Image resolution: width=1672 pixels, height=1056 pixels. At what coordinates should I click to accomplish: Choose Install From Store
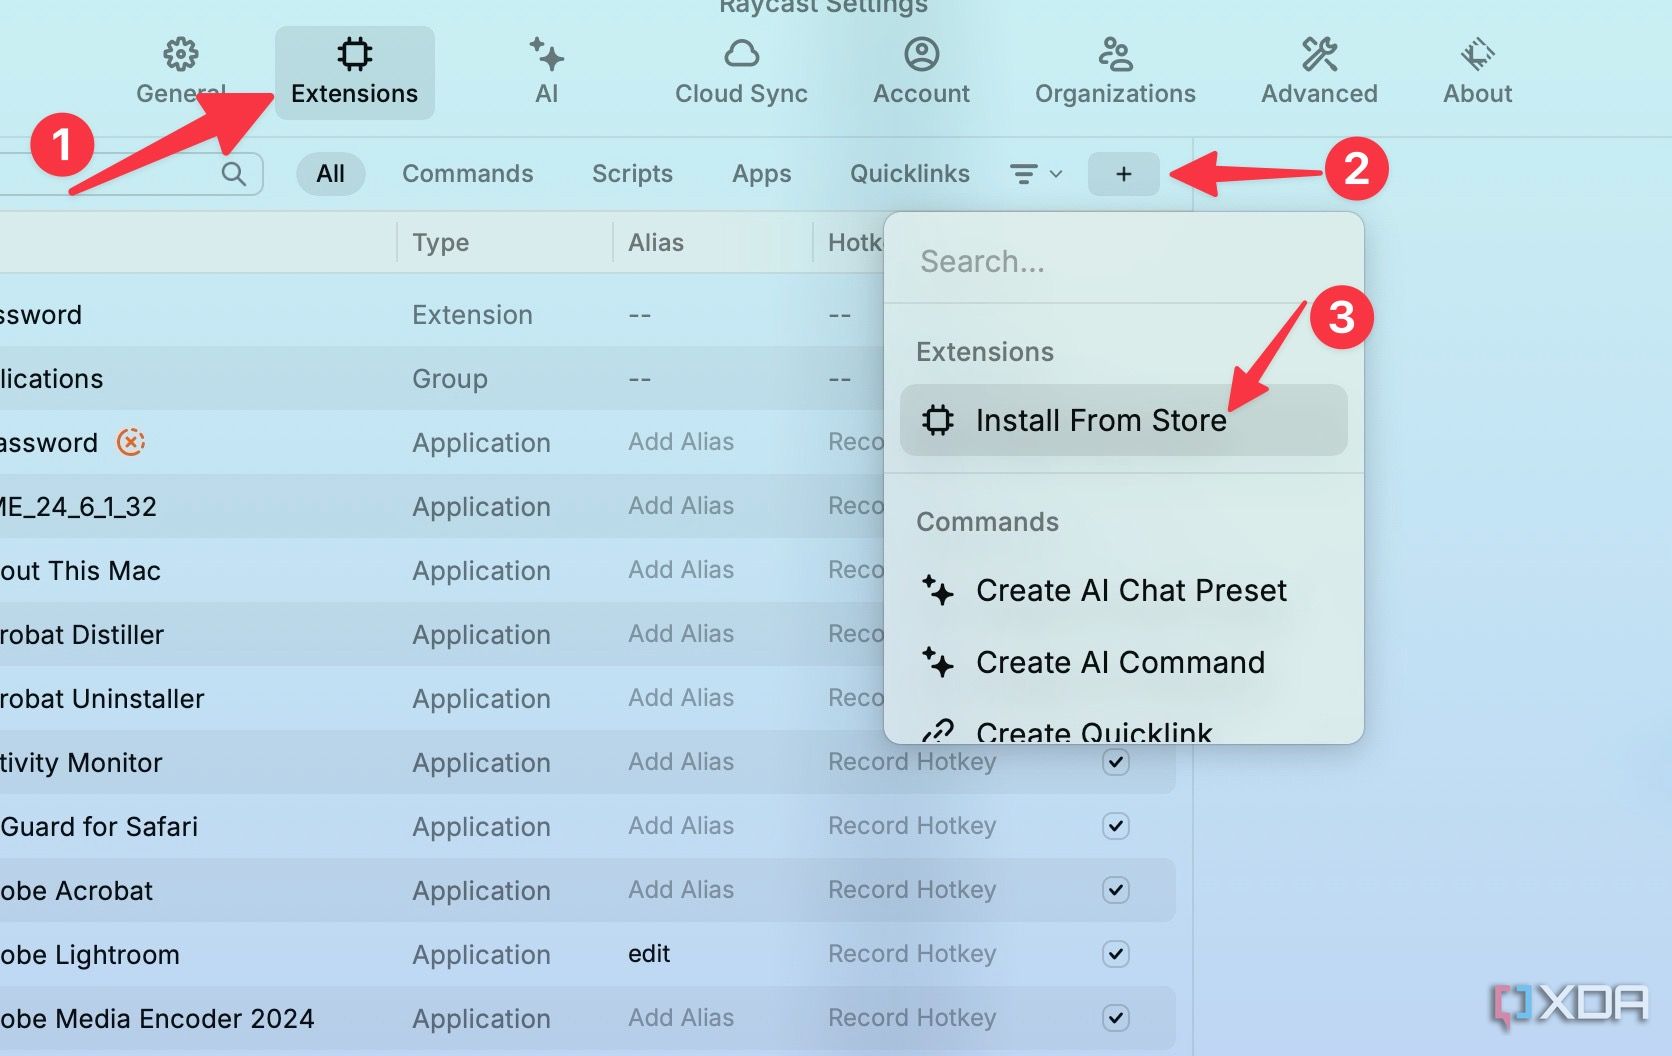click(x=1124, y=420)
